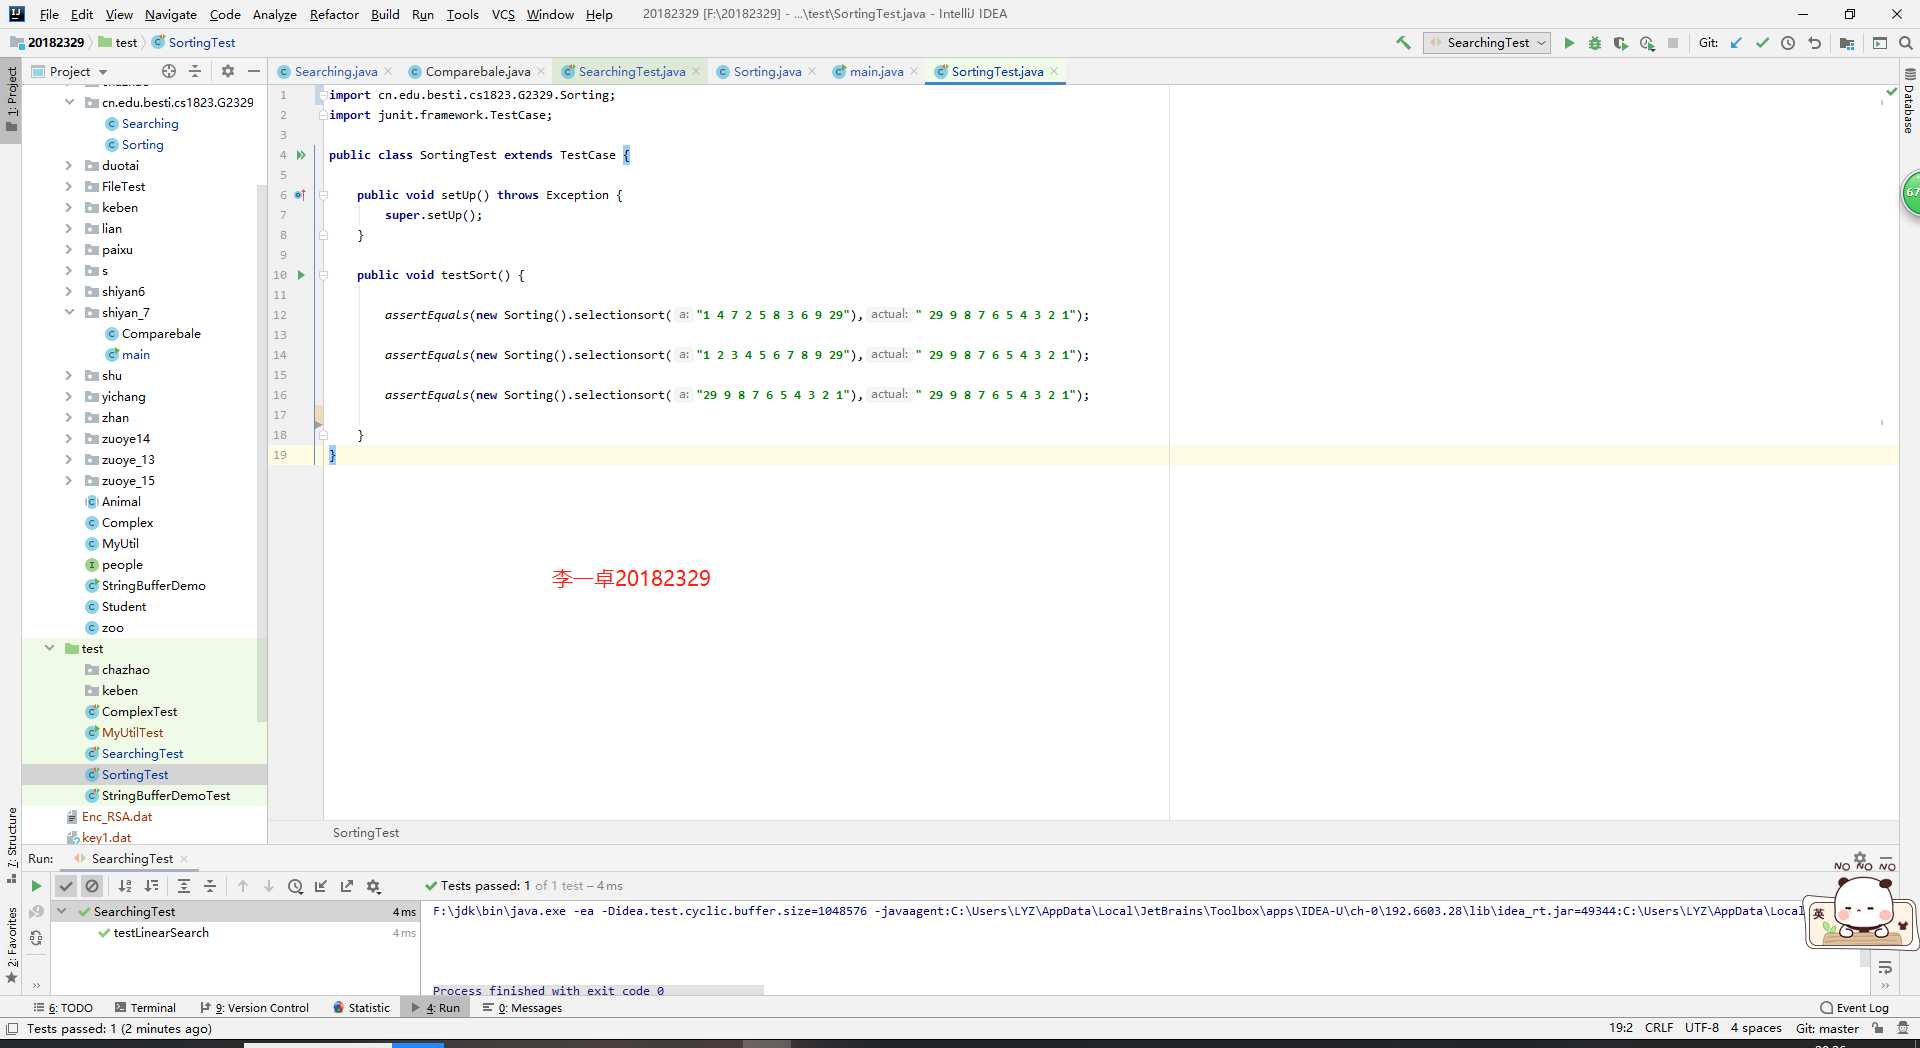Click the Git commit checkmark icon
The image size is (1920, 1048).
coord(1762,43)
